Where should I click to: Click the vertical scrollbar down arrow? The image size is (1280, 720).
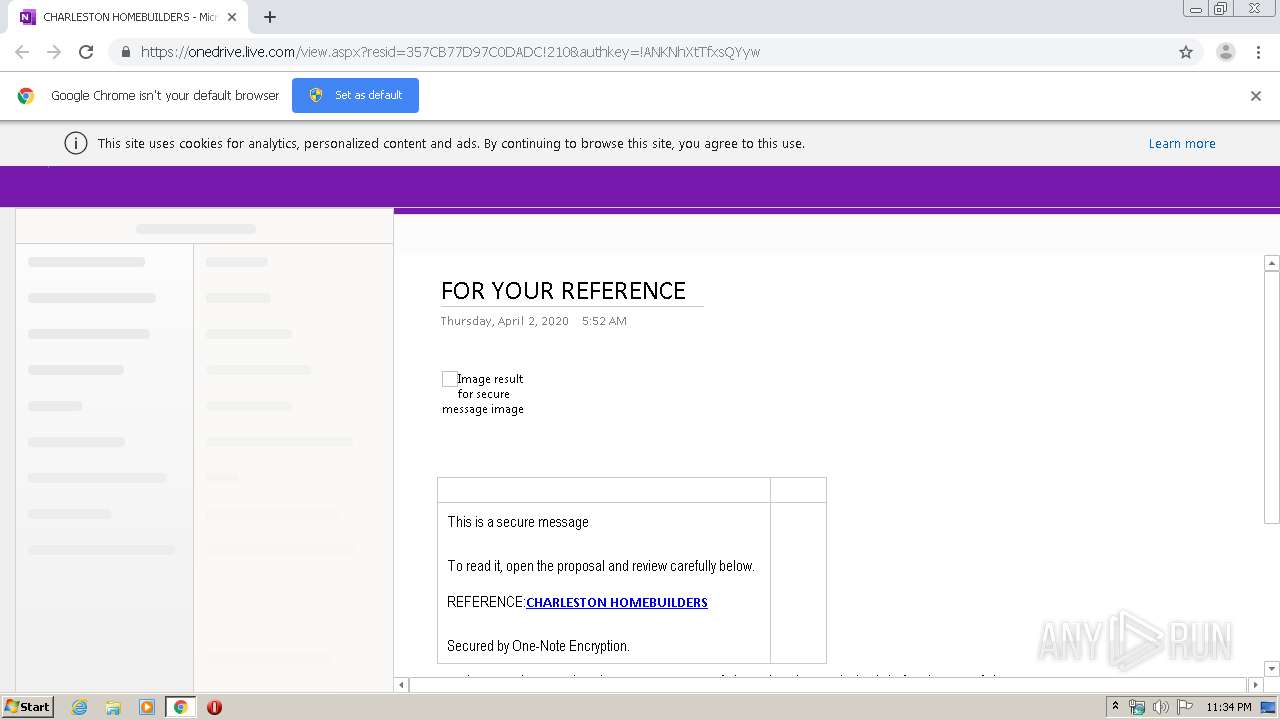tap(1272, 669)
